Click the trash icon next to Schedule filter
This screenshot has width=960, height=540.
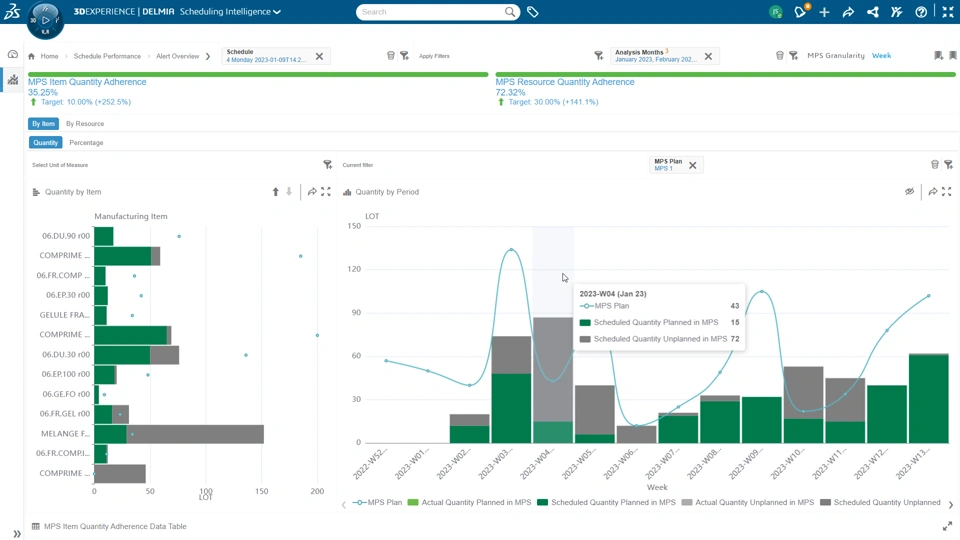391,56
